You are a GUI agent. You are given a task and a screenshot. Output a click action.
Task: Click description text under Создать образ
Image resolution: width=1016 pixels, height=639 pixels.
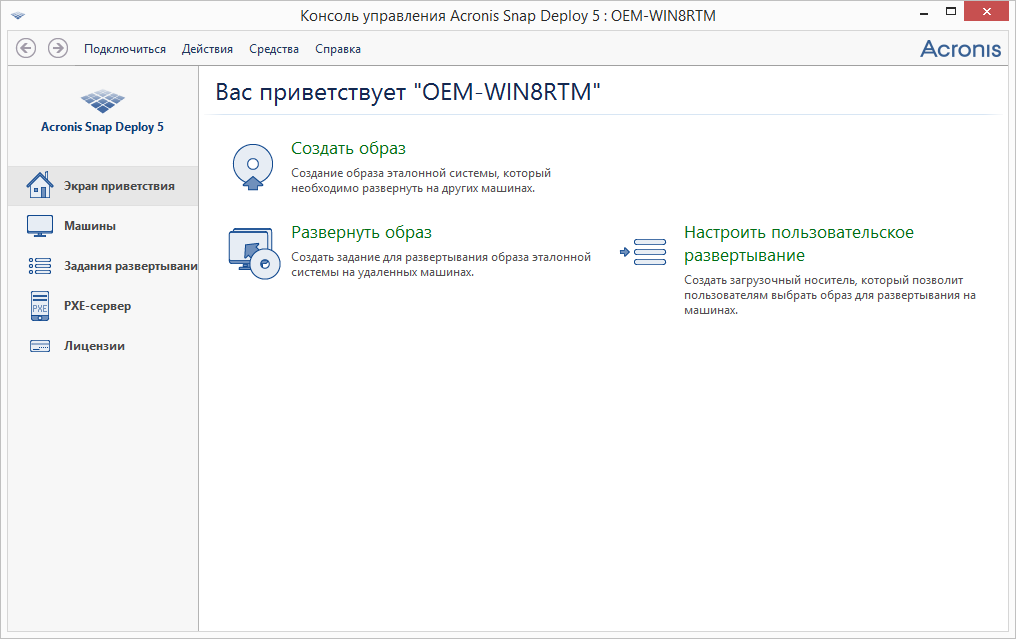coord(421,181)
